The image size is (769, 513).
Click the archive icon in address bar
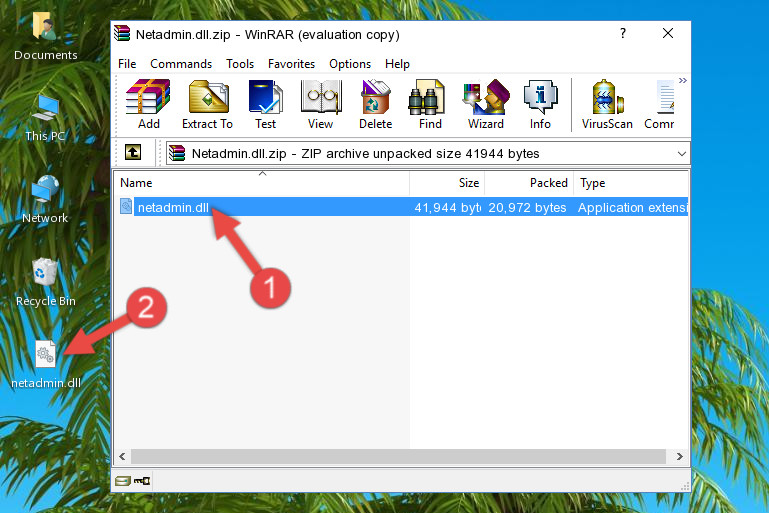pyautogui.click(x=177, y=154)
